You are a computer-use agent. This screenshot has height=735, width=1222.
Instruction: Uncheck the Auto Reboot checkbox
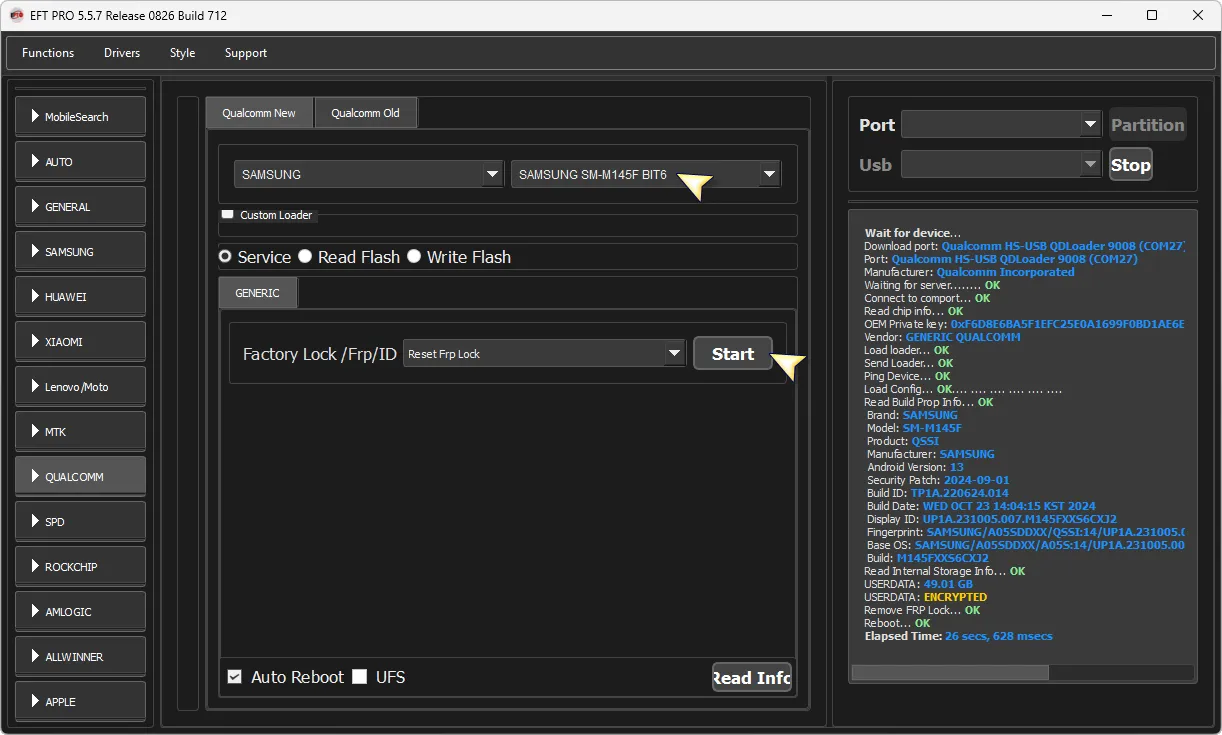coord(235,677)
